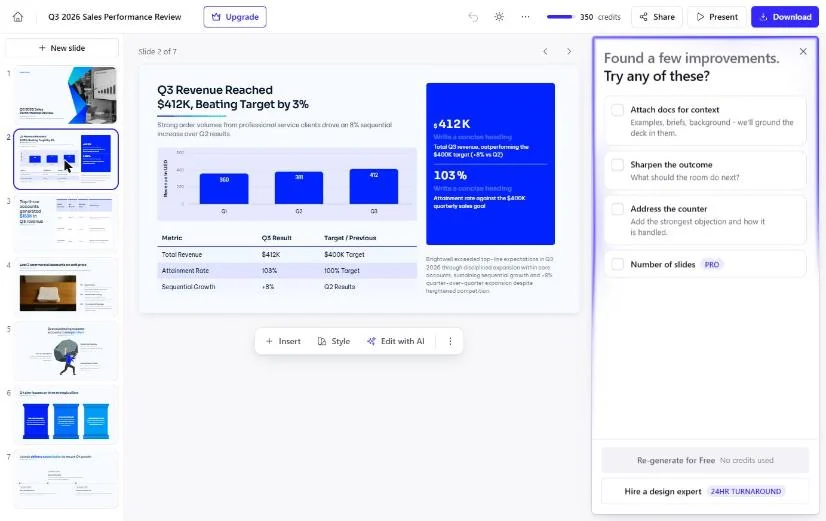
Task: Click the PRO badge
Action: tap(712, 264)
